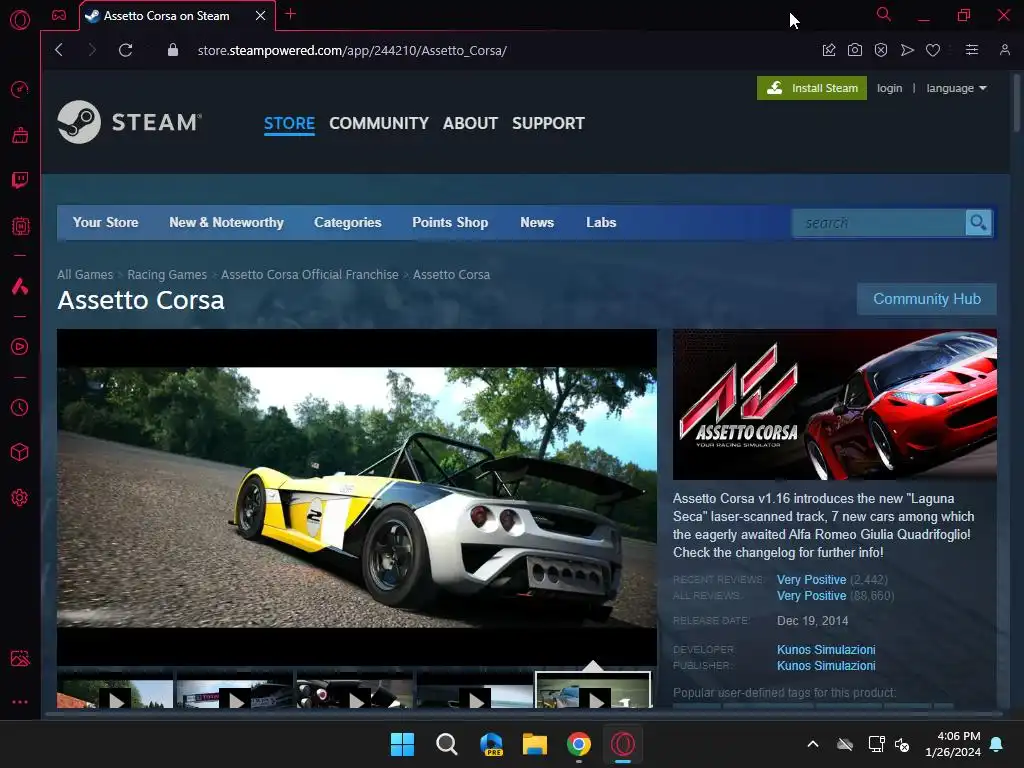This screenshot has height=768, width=1024.
Task: Select the STORE tab
Action: click(x=289, y=123)
